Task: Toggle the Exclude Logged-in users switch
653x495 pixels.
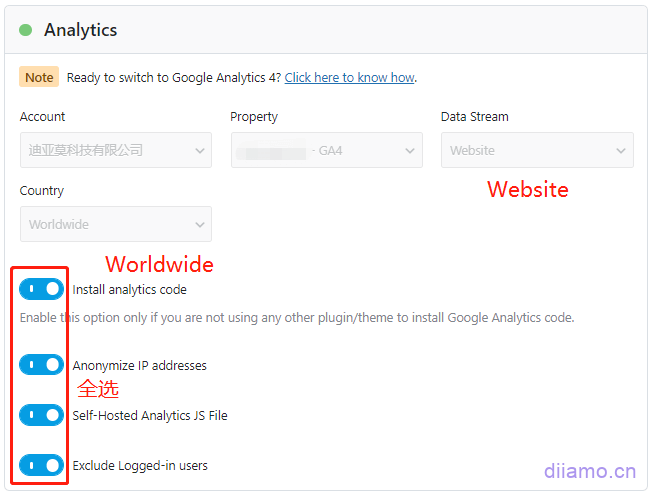Action: 41,465
